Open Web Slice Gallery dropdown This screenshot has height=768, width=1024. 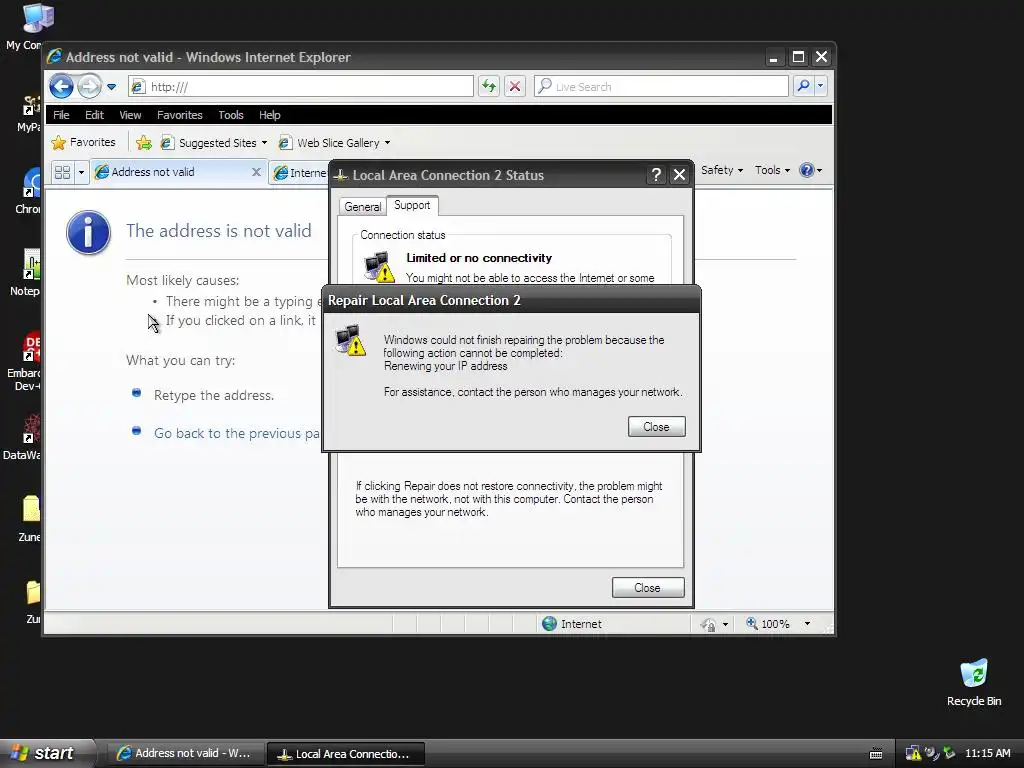pos(334,142)
